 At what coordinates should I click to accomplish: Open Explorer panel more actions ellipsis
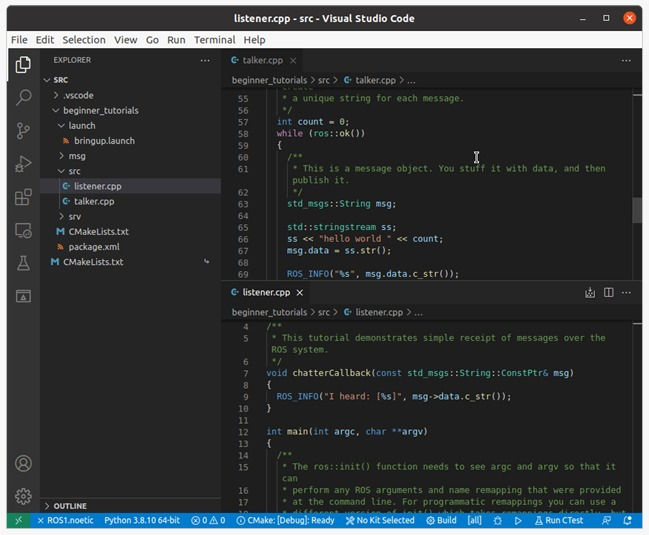click(x=205, y=60)
